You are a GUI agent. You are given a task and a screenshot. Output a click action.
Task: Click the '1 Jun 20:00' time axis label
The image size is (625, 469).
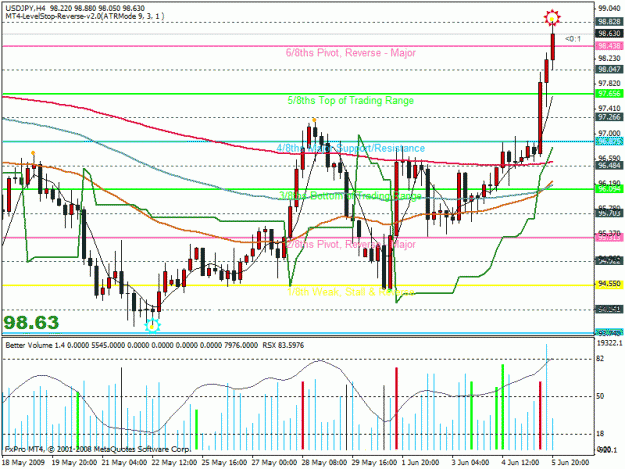[x=421, y=463]
